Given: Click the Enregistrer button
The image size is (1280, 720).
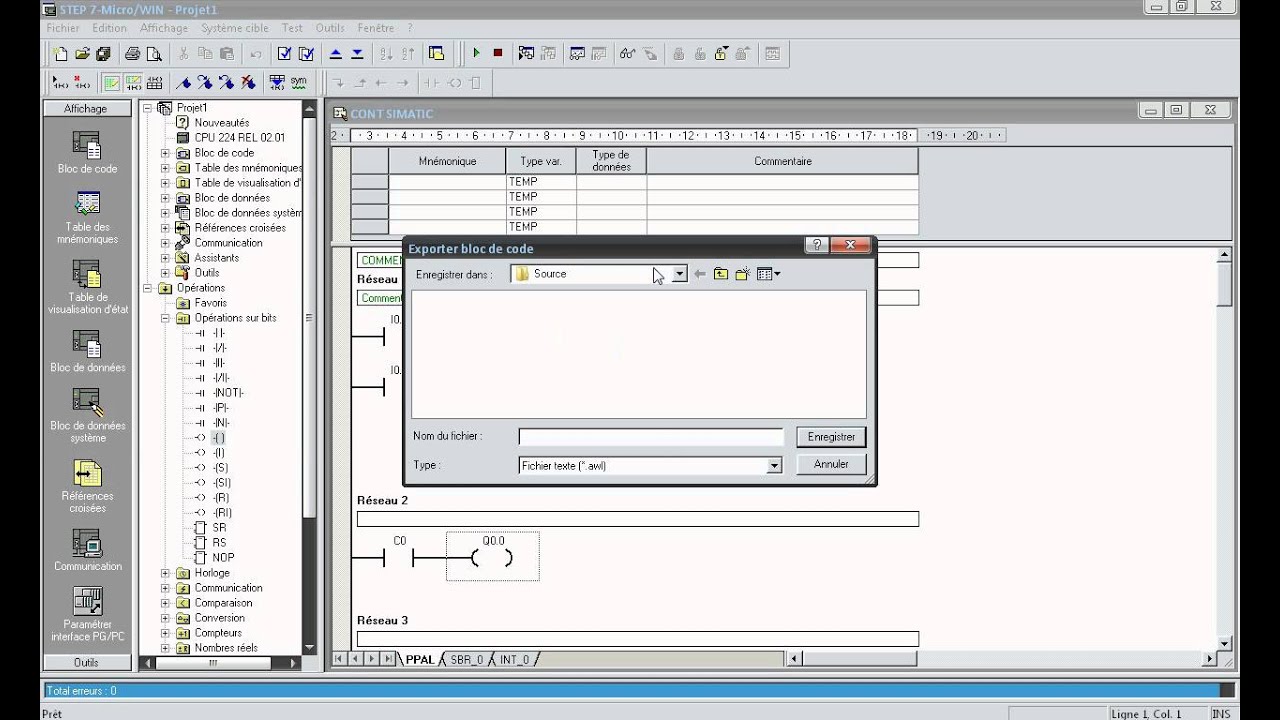Looking at the screenshot, I should click(x=831, y=437).
